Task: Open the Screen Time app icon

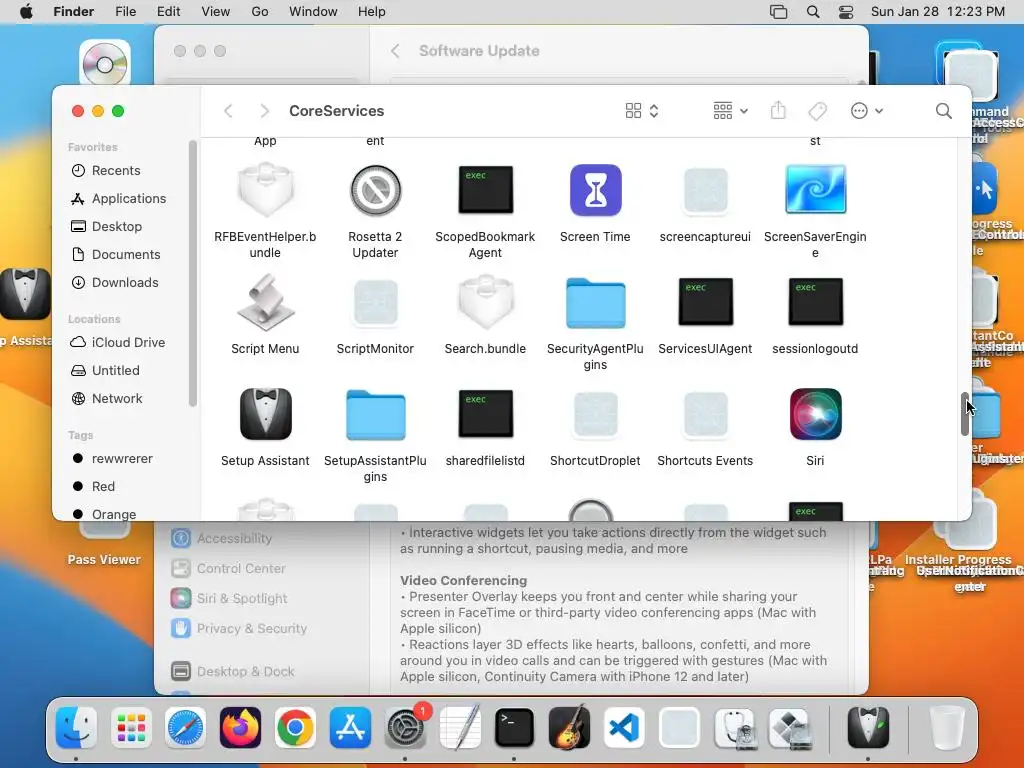Action: 595,190
